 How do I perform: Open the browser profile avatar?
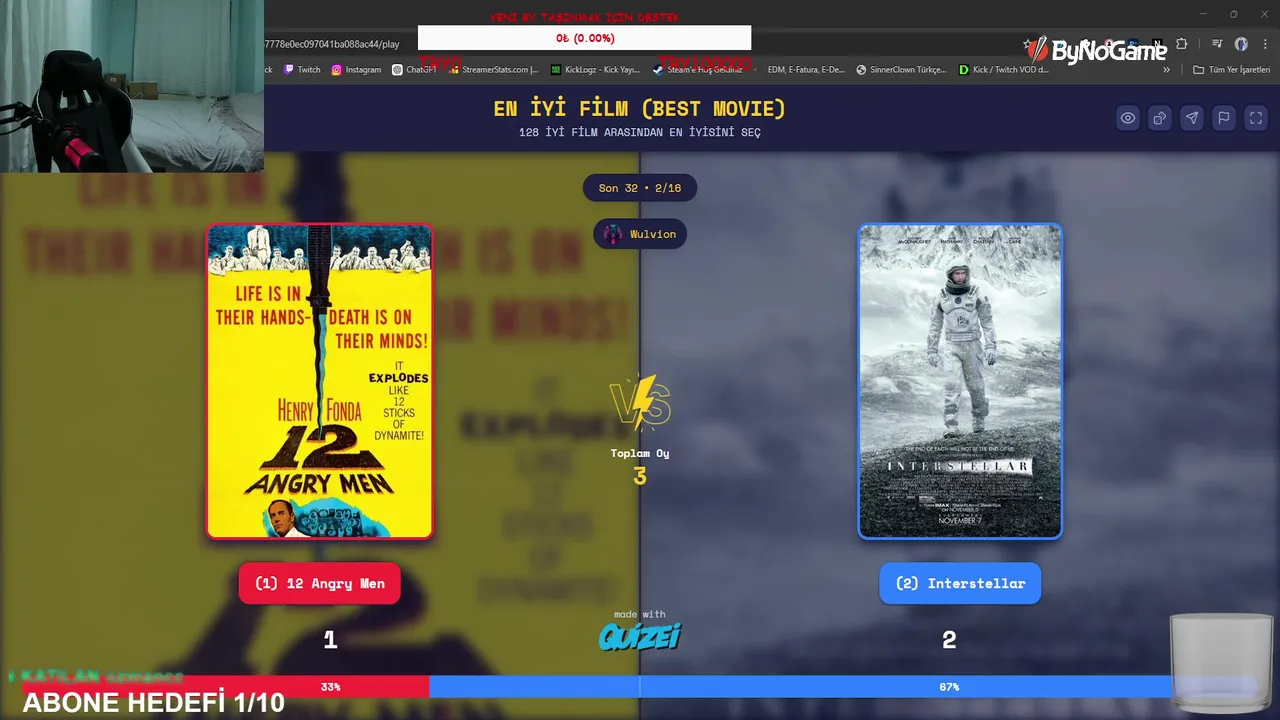[1241, 44]
